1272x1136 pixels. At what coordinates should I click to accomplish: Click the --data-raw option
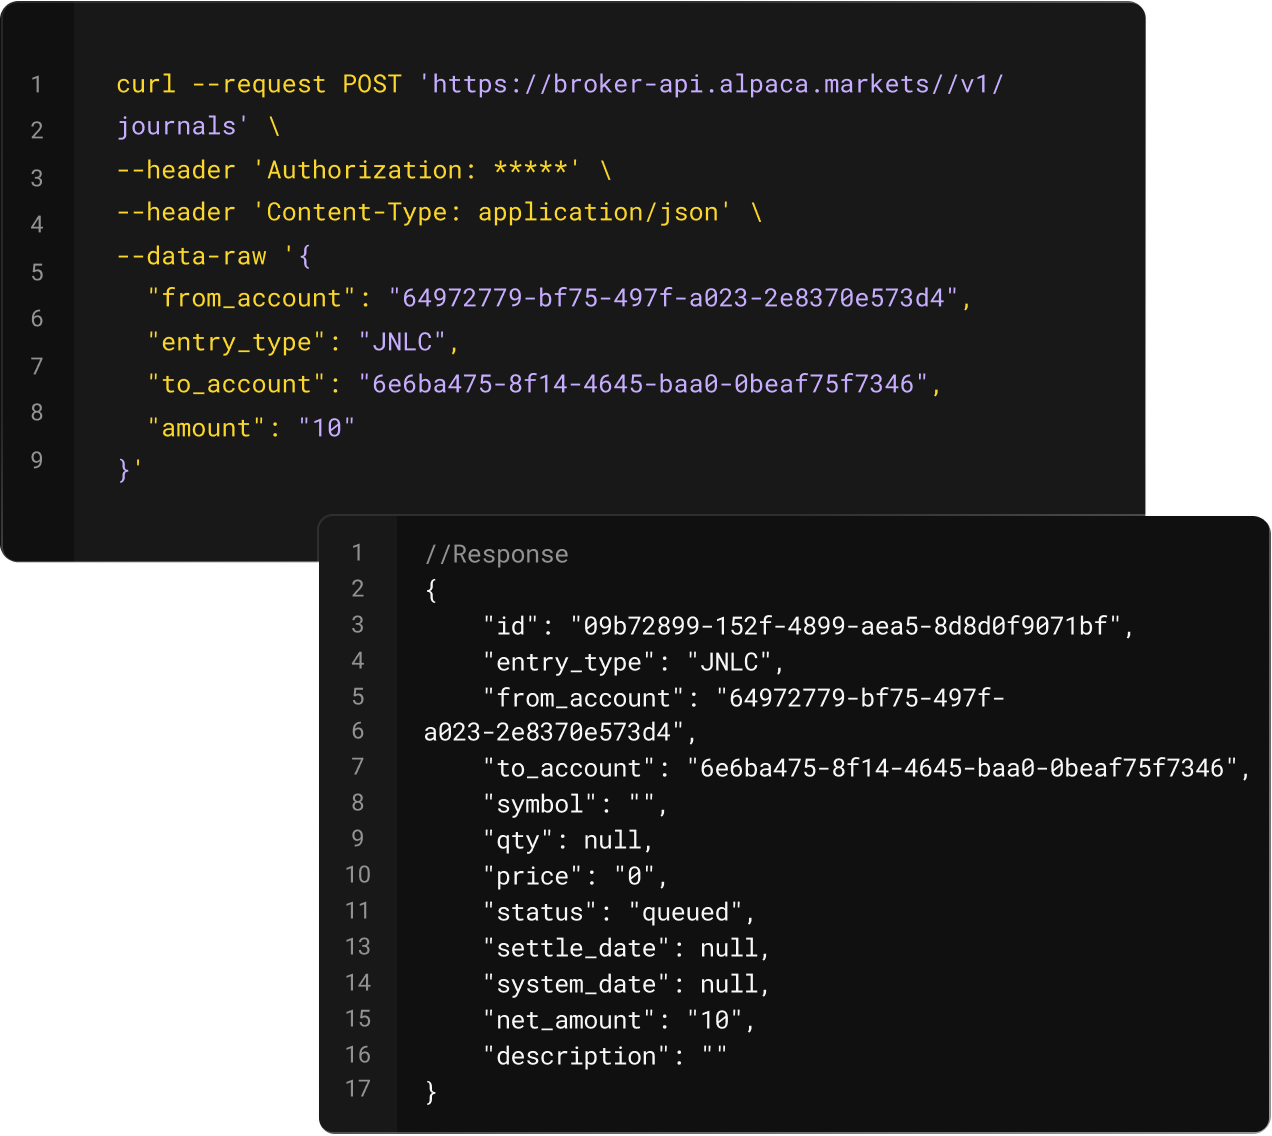(x=191, y=256)
